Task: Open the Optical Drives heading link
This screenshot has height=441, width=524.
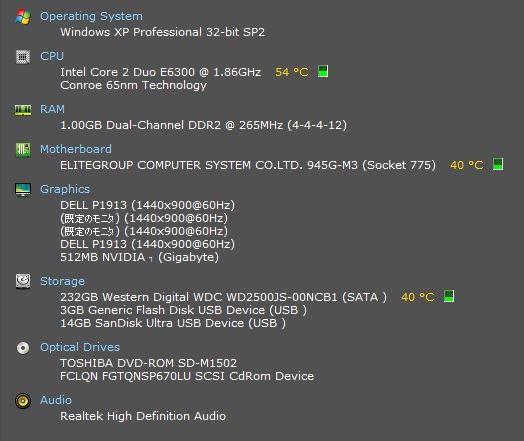Action: (x=80, y=347)
